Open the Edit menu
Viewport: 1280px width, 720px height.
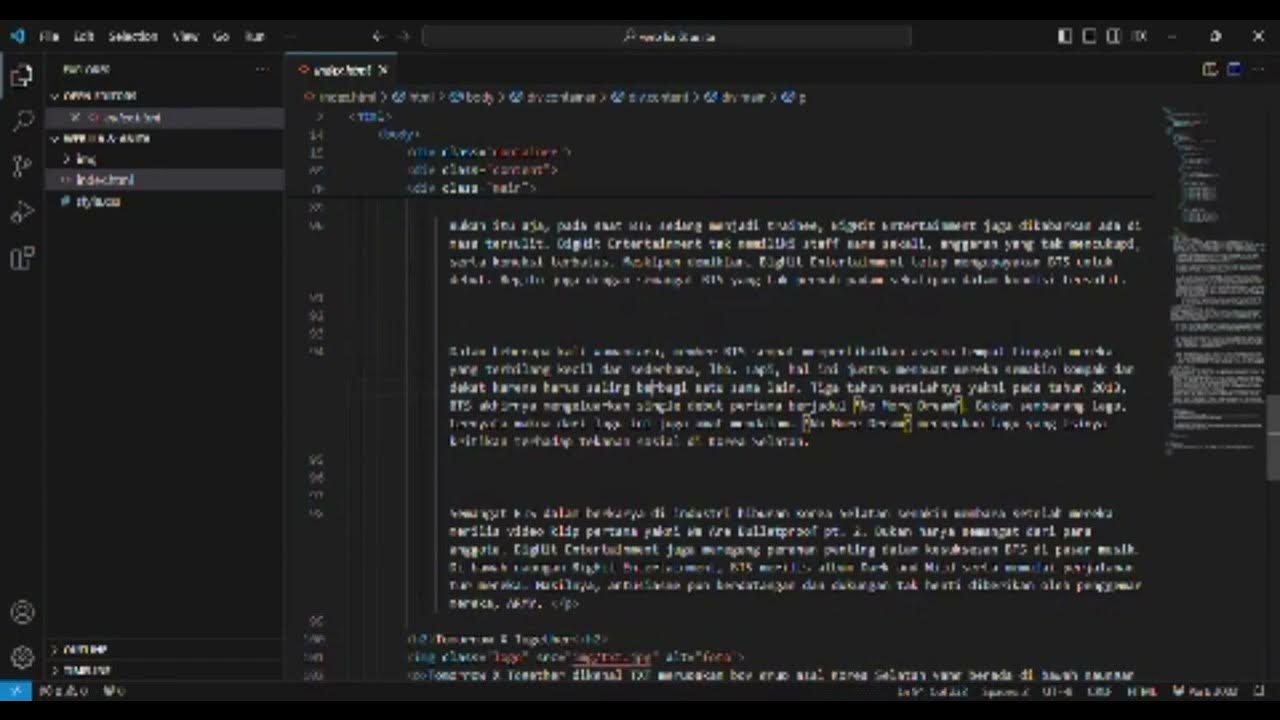(84, 36)
